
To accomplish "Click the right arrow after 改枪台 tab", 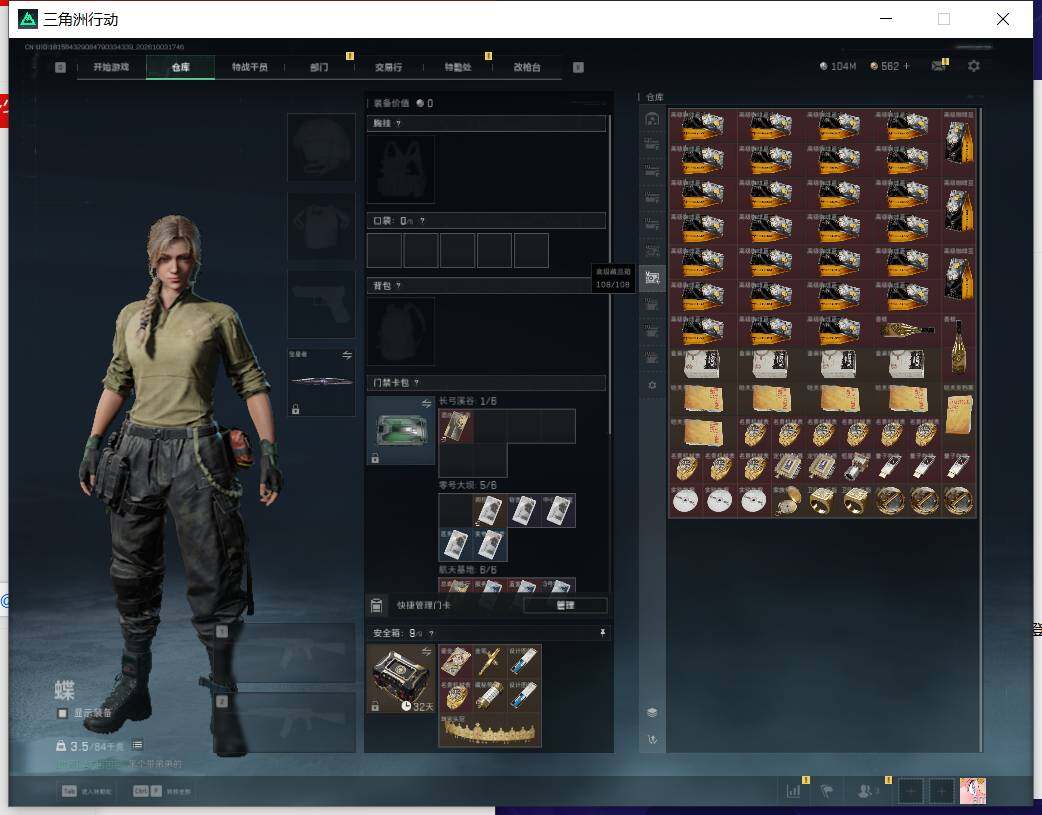I will point(578,67).
